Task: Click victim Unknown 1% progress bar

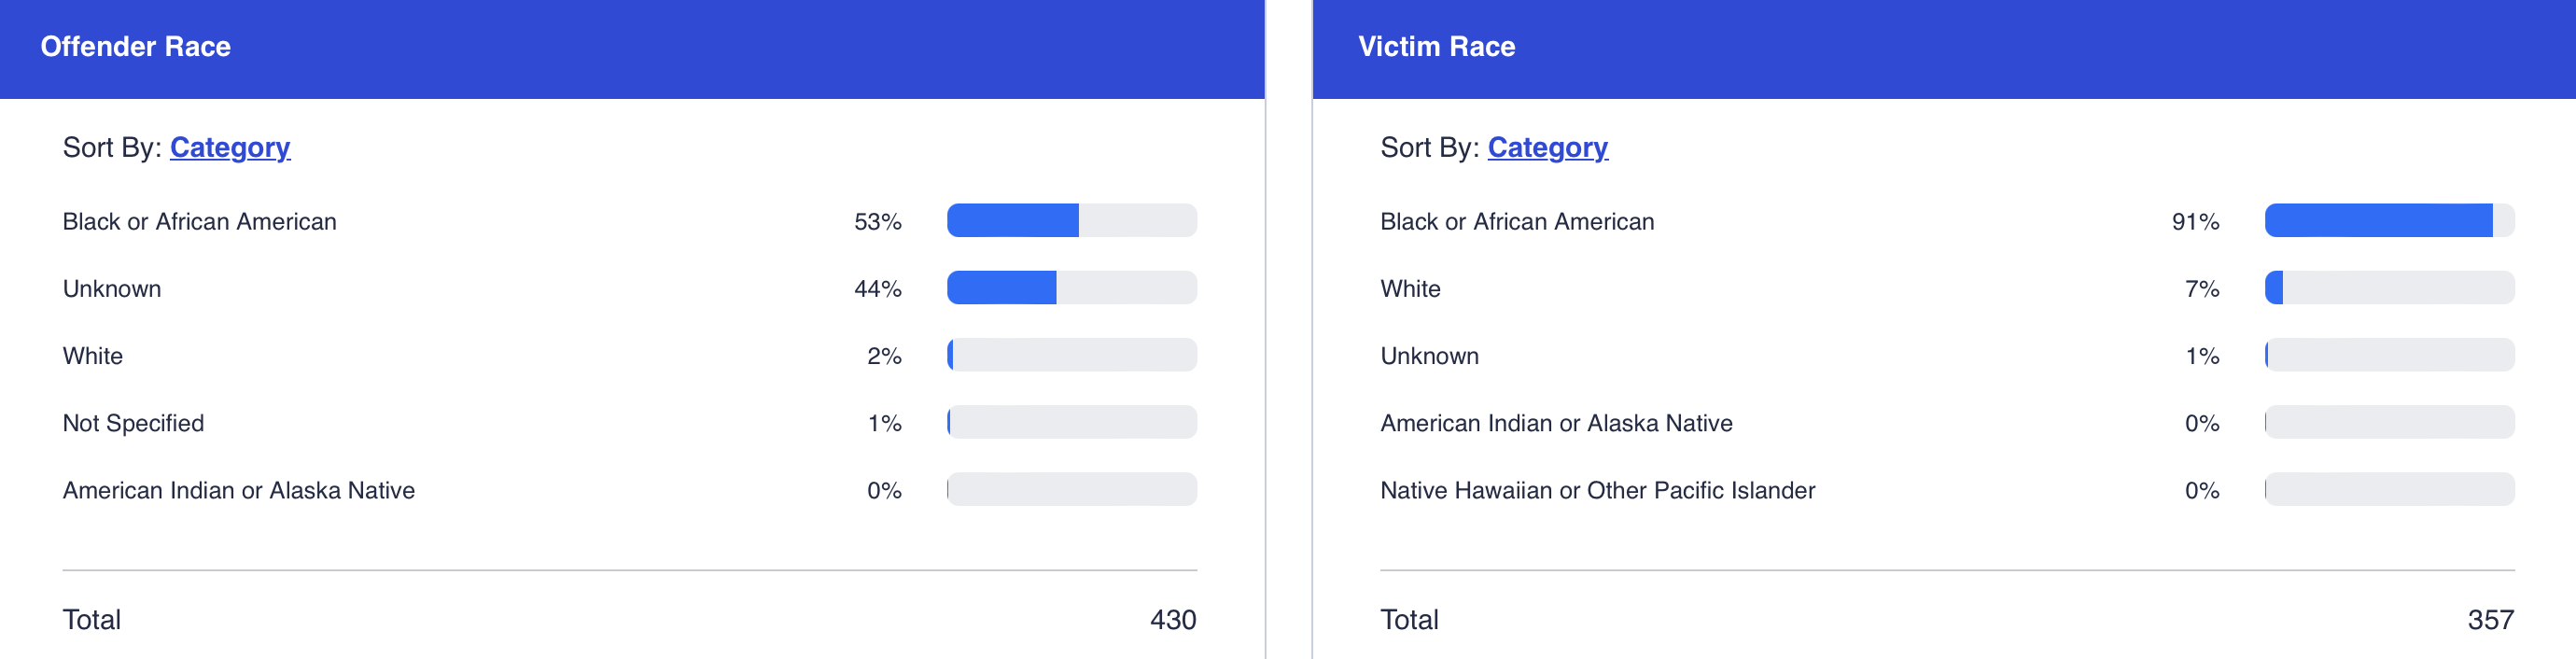Action: click(2388, 355)
